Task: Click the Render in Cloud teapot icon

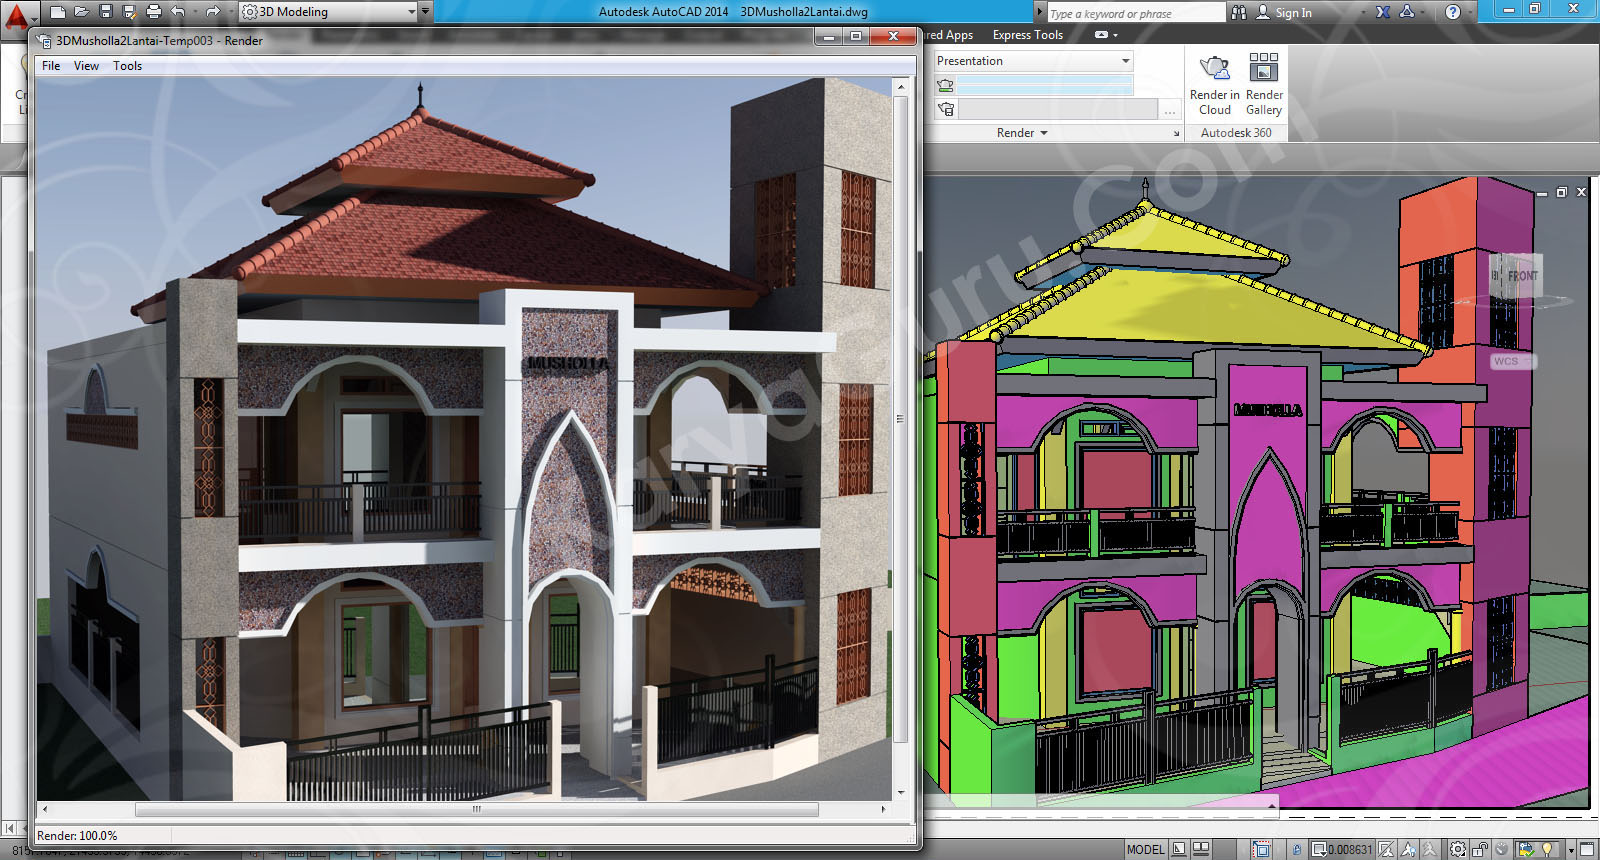Action: [1214, 69]
